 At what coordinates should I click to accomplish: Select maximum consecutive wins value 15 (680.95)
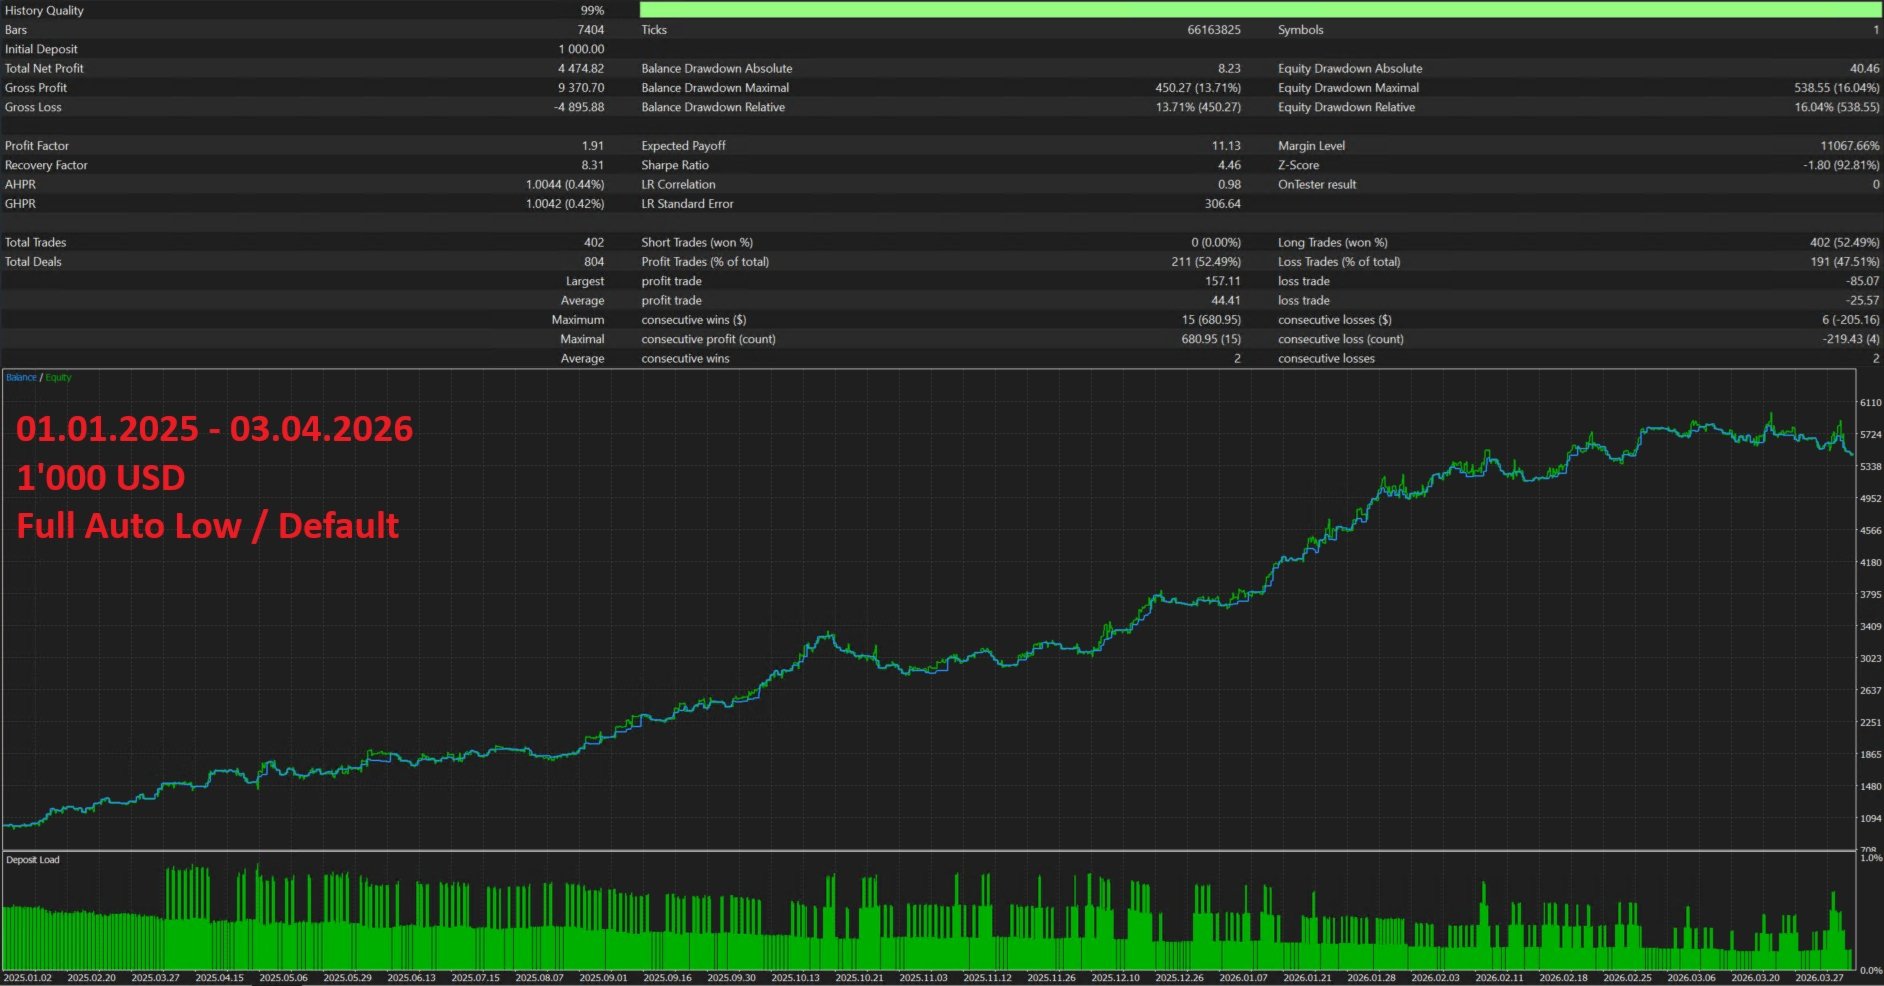coord(1211,320)
